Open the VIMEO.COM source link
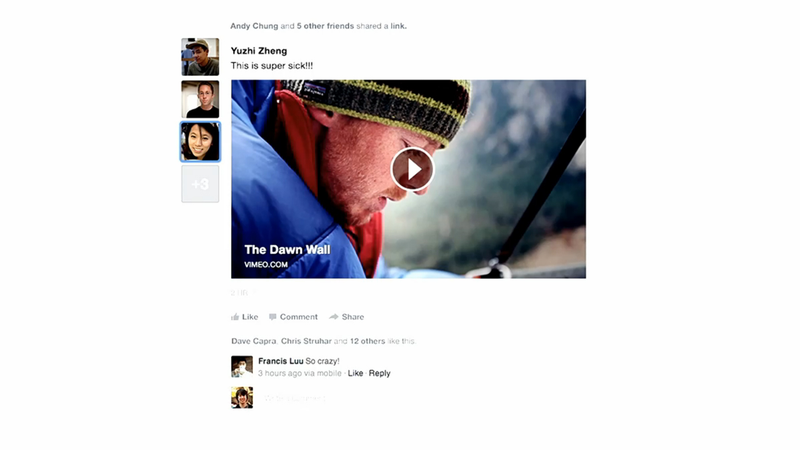This screenshot has width=800, height=450. click(266, 264)
